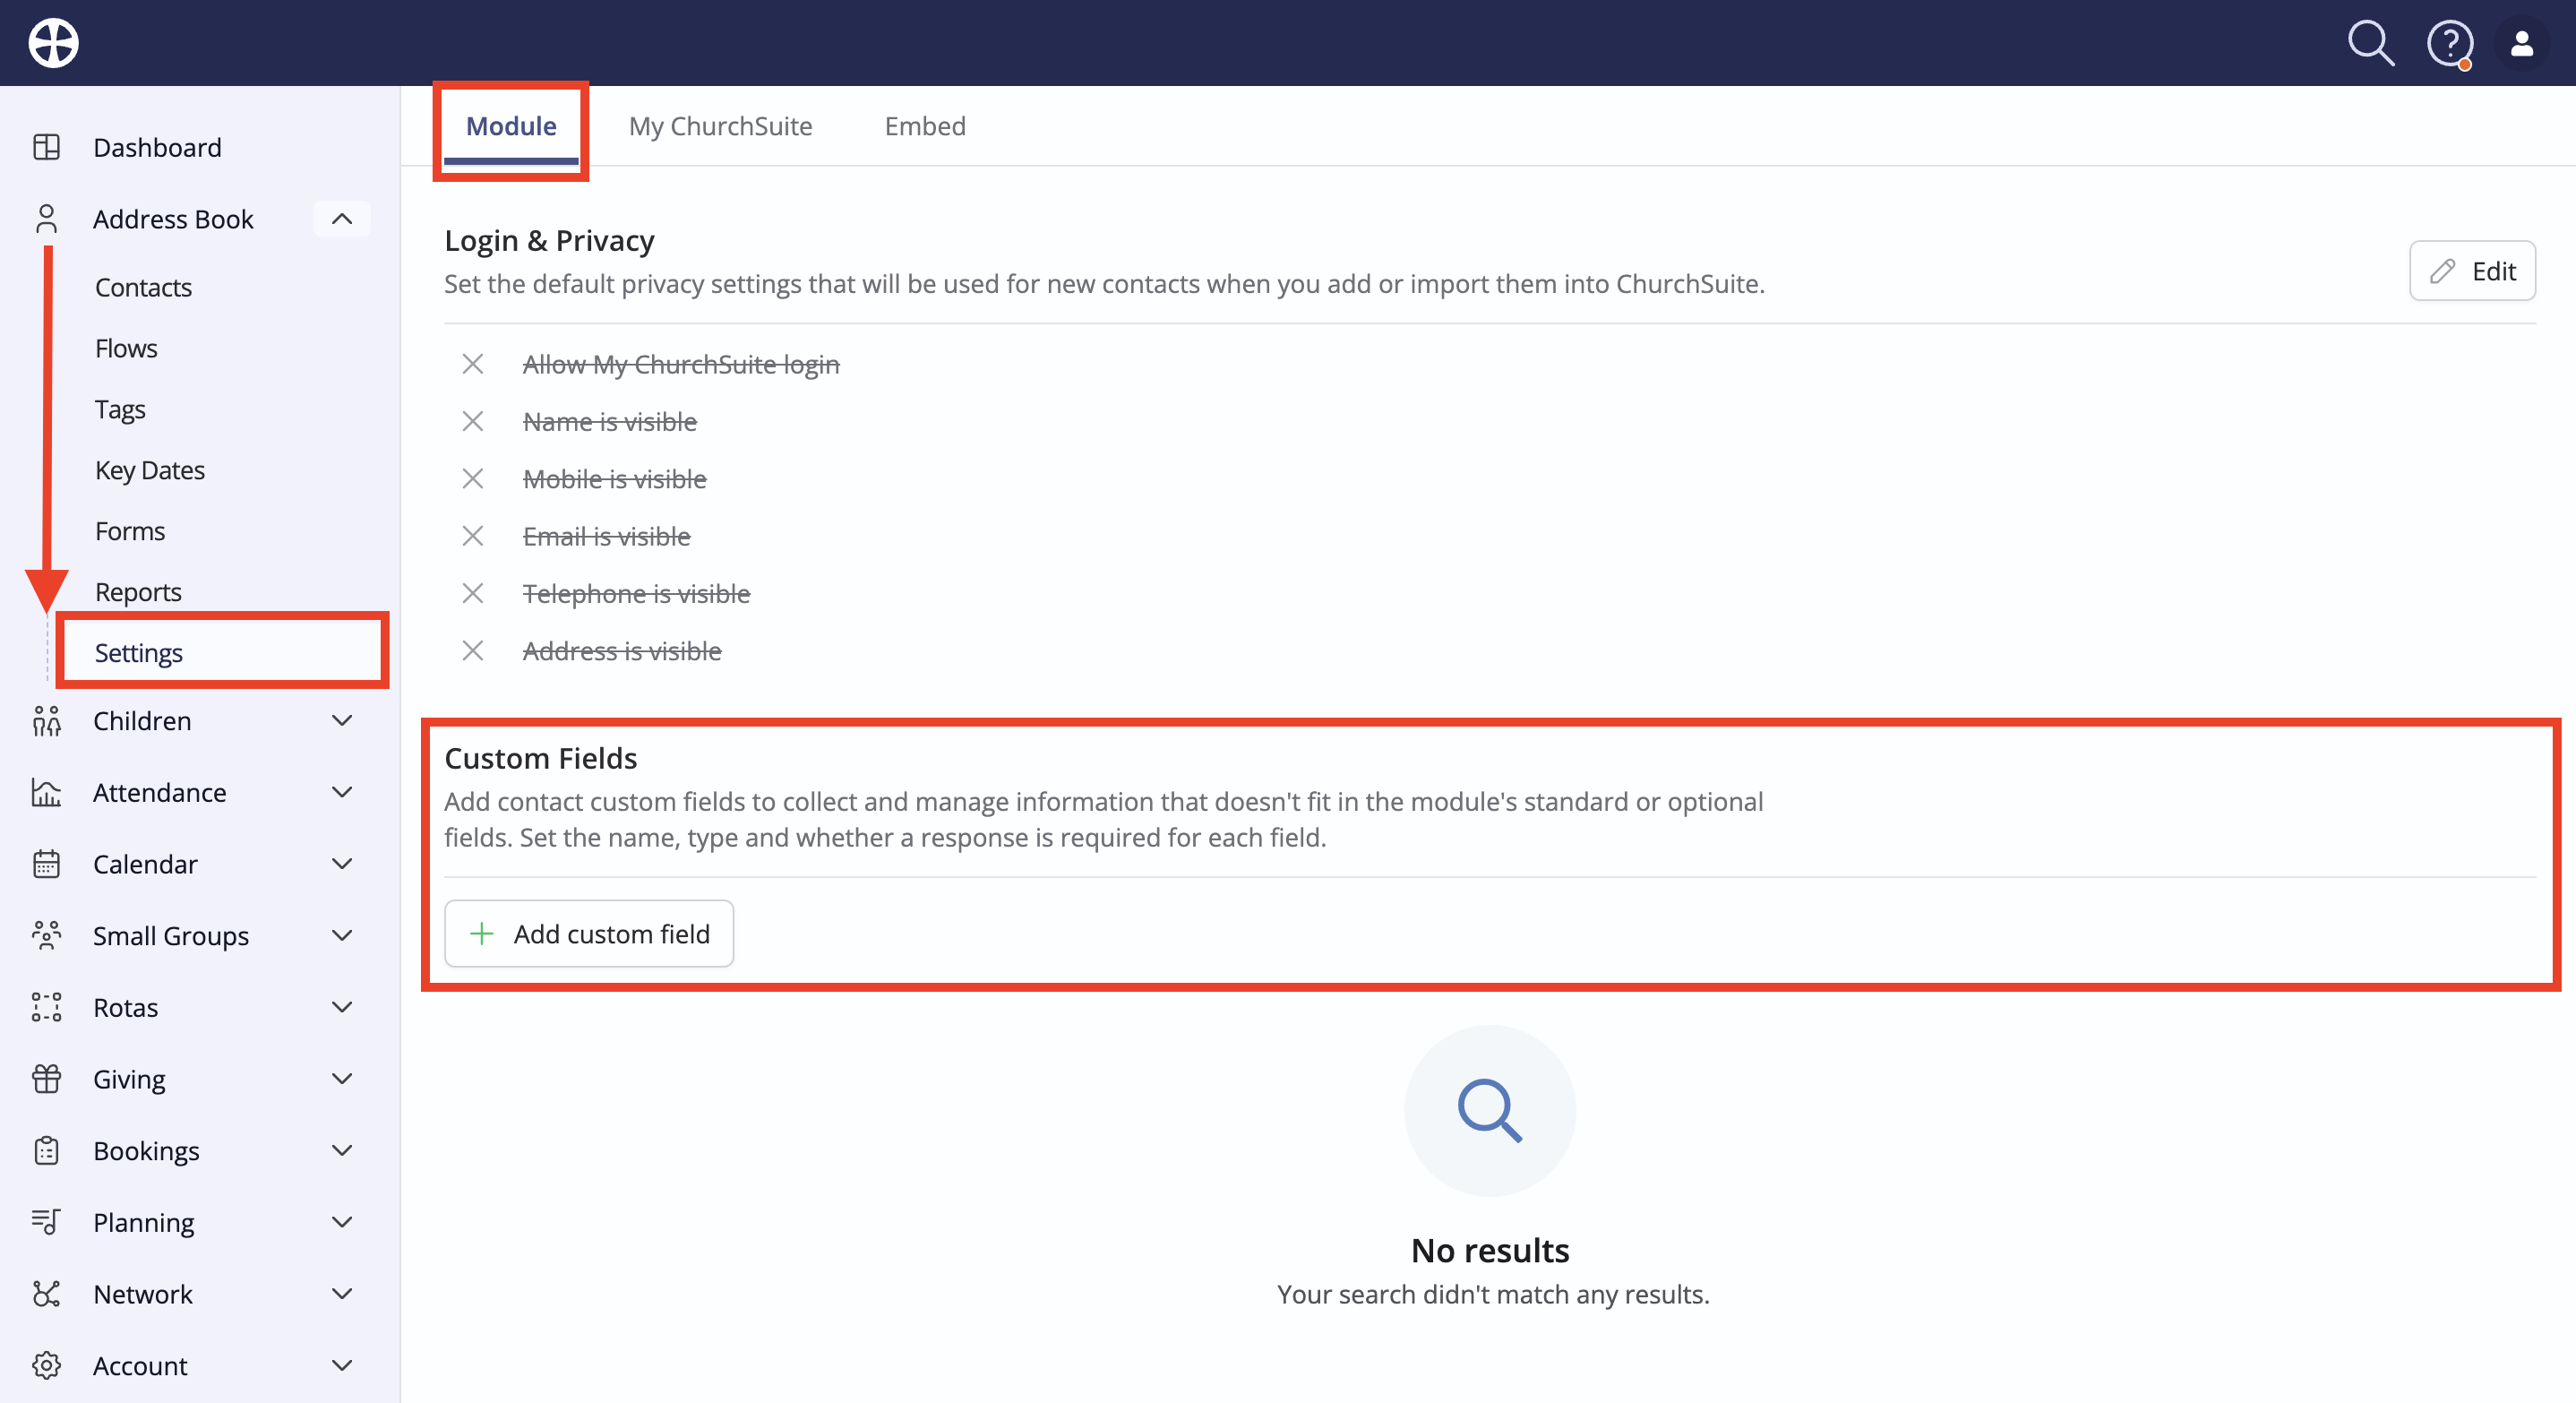Go to Address Book Reports

click(x=138, y=592)
